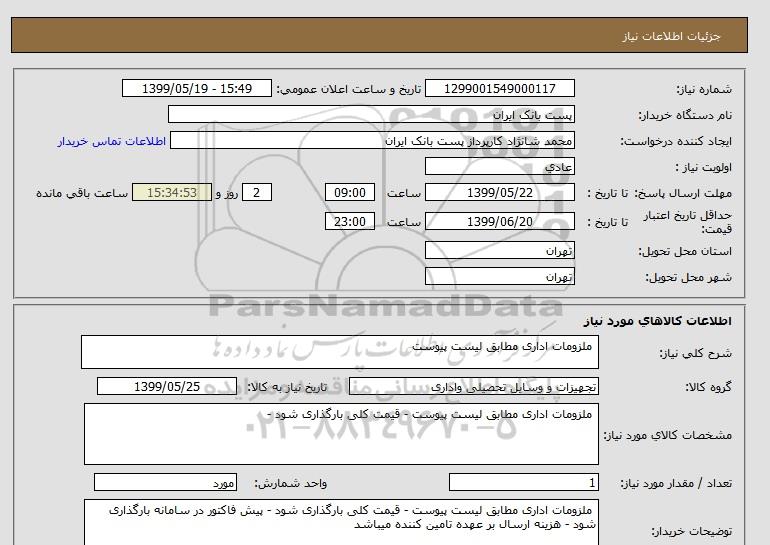Click the goods group field تجهیزات و وسایل تحصیلی واداری
This screenshot has width=770, height=545.
473,386
